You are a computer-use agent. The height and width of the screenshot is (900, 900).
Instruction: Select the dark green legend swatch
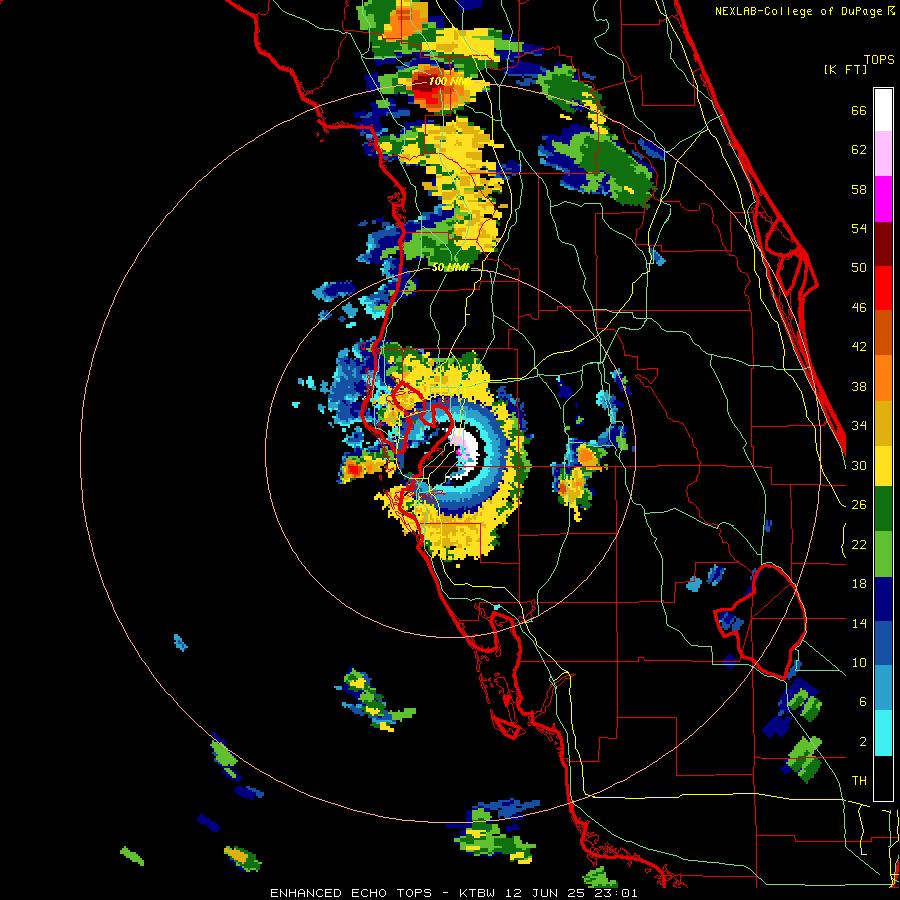(883, 509)
